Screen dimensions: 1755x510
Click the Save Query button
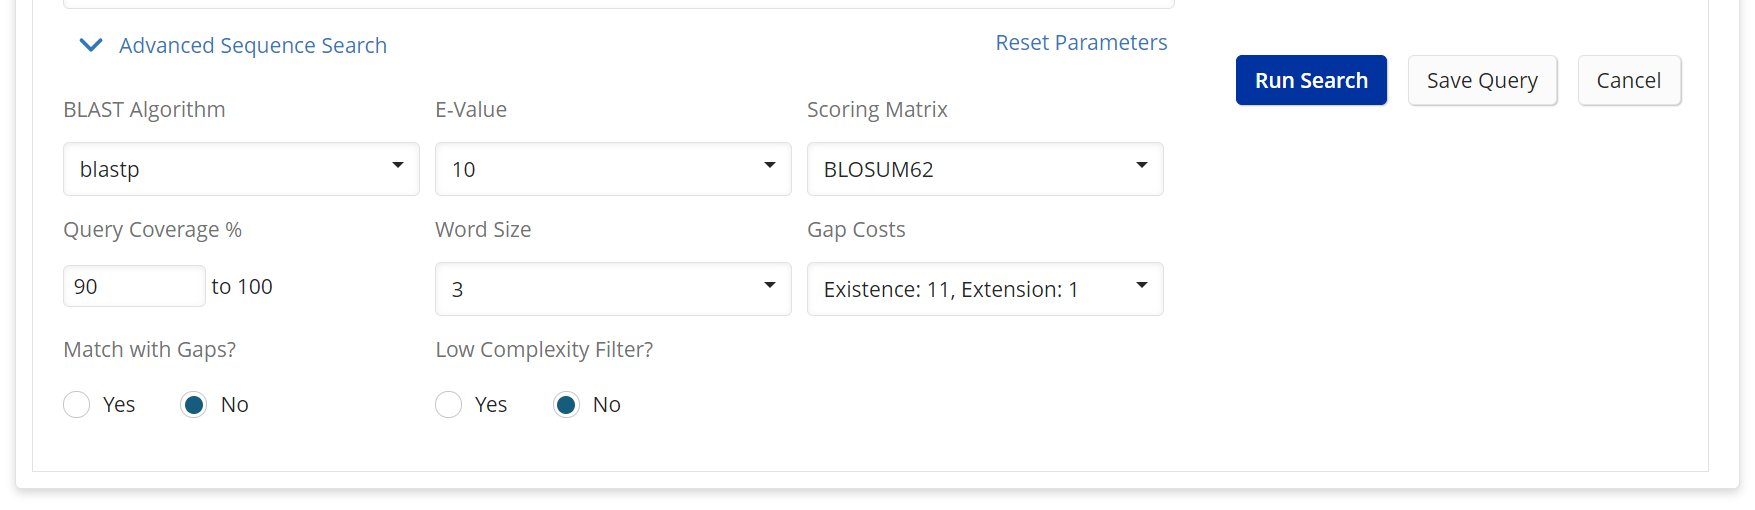click(1482, 80)
